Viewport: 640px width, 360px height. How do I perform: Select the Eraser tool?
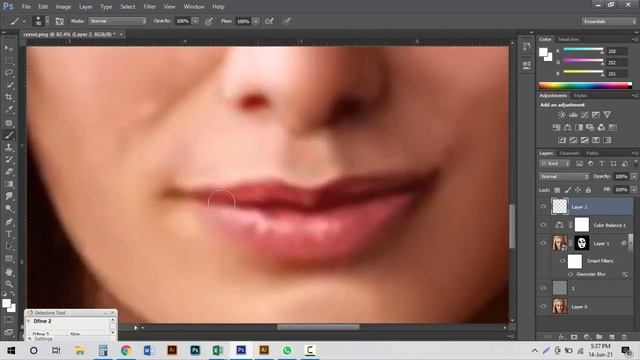(9, 172)
